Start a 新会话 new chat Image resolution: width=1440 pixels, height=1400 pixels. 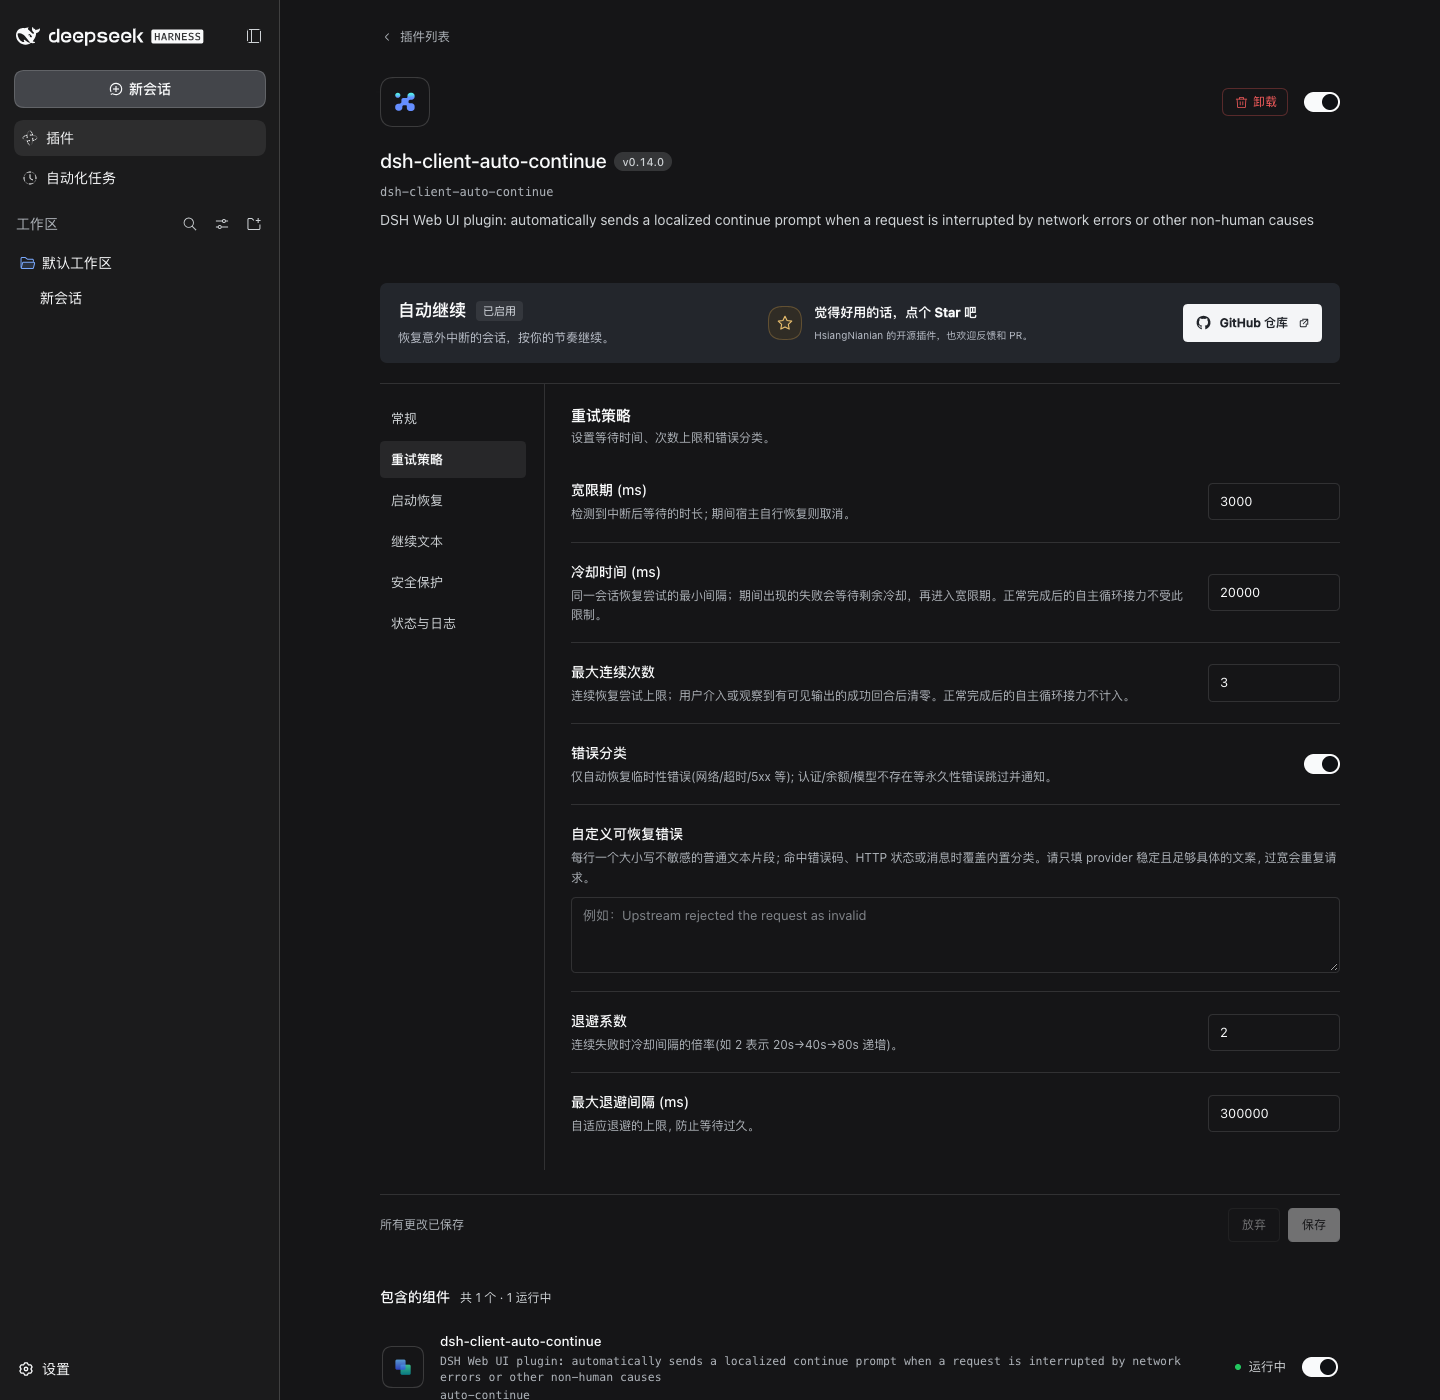pyautogui.click(x=140, y=89)
